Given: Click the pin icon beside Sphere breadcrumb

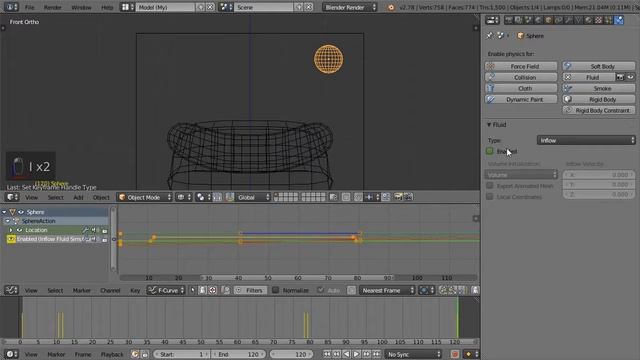Looking at the screenshot, I should tap(489, 36).
